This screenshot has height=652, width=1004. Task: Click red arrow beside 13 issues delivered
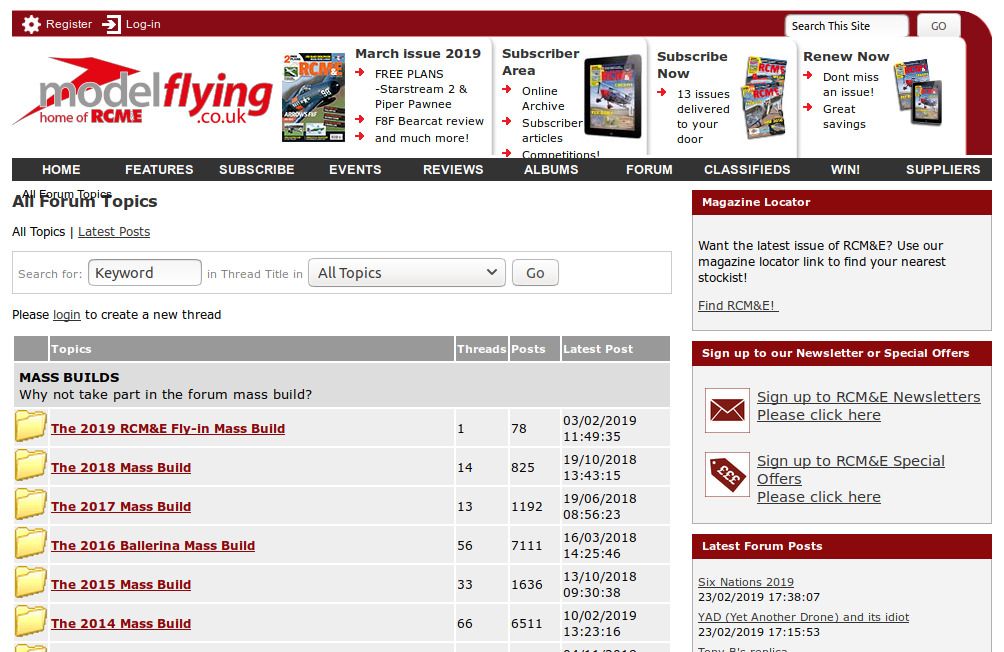coord(661,93)
